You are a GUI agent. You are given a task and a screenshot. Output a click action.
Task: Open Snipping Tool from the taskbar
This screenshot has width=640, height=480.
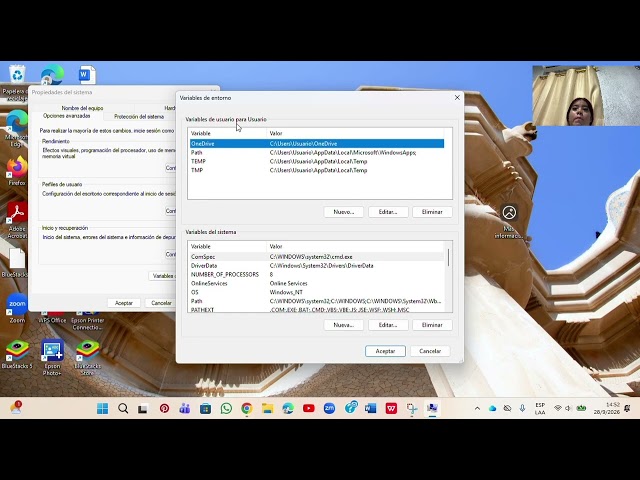[412, 408]
